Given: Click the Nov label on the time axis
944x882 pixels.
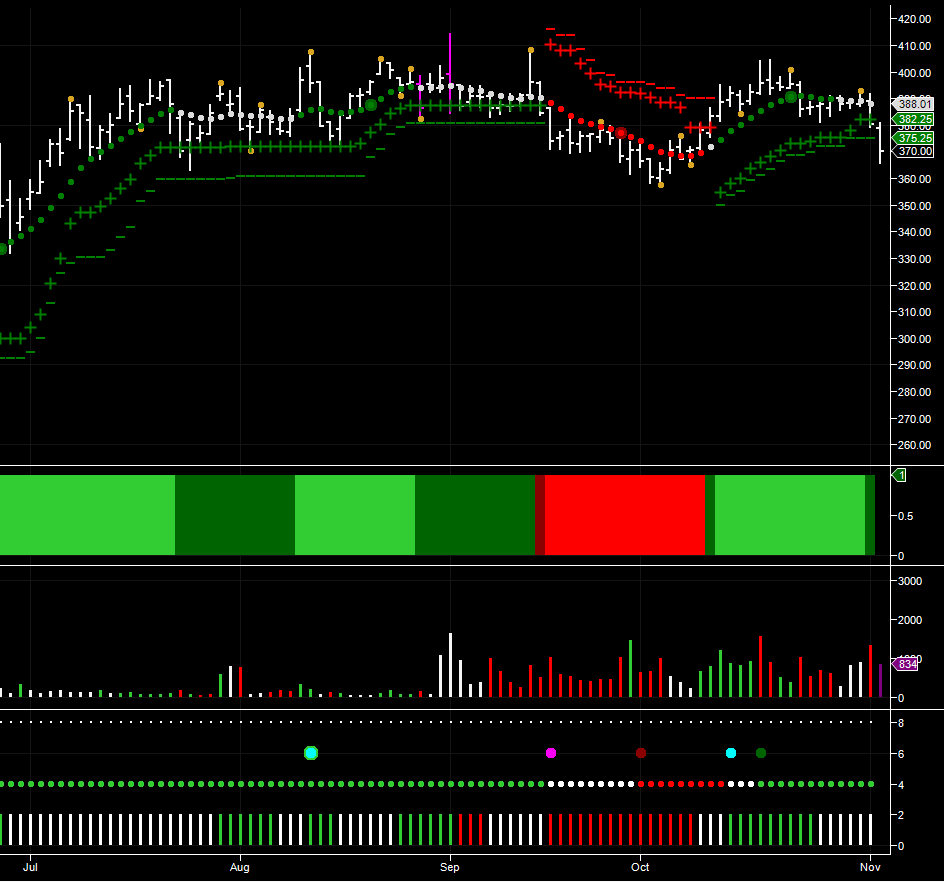Looking at the screenshot, I should 870,867.
